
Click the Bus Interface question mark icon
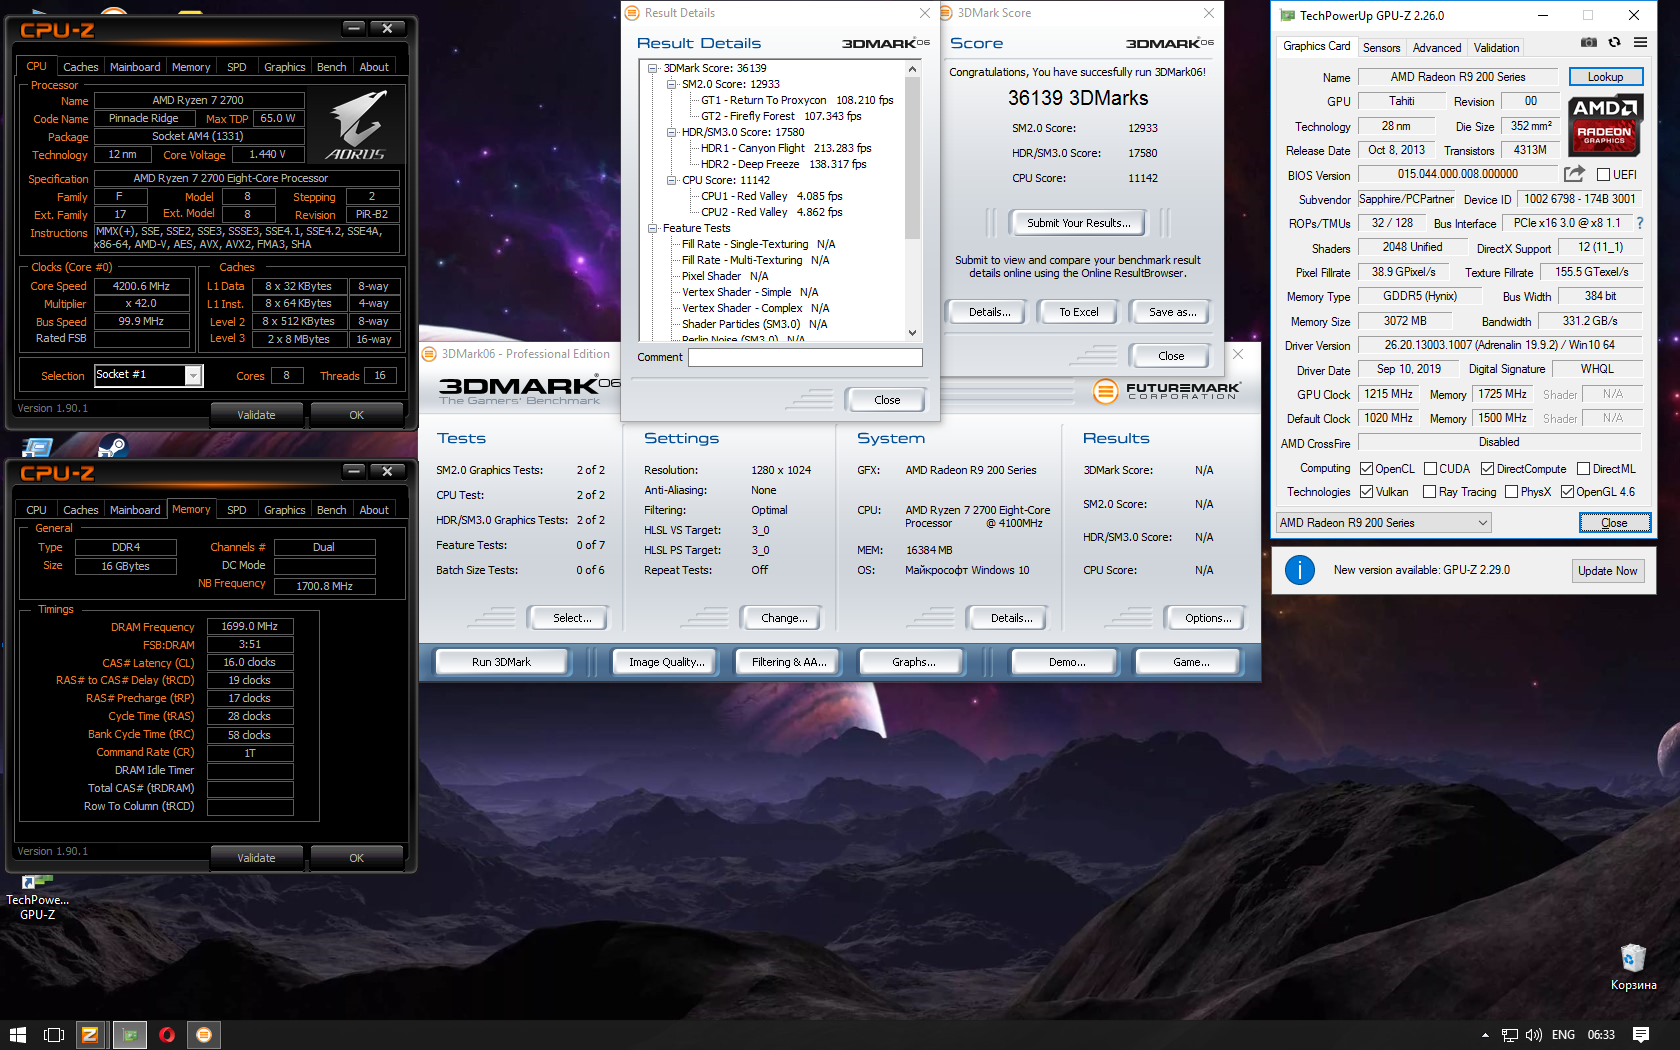[x=1640, y=223]
